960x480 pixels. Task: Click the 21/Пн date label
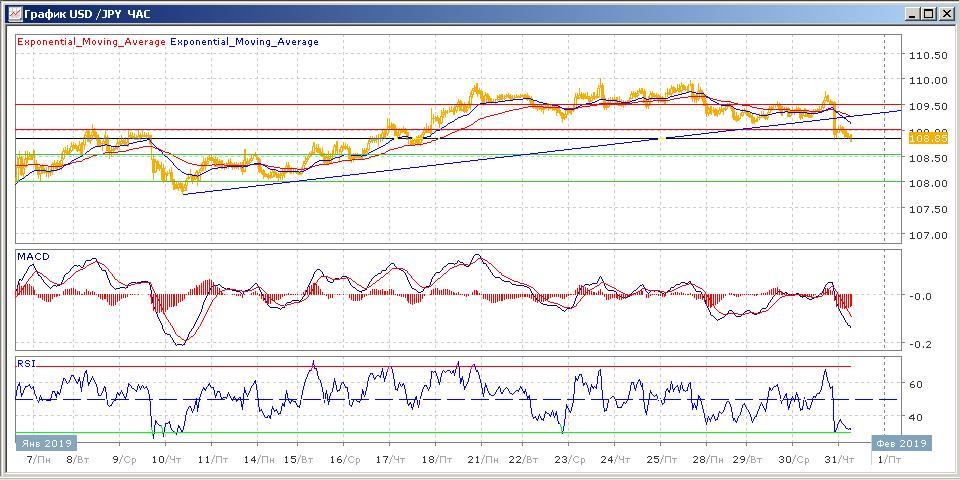[x=484, y=460]
